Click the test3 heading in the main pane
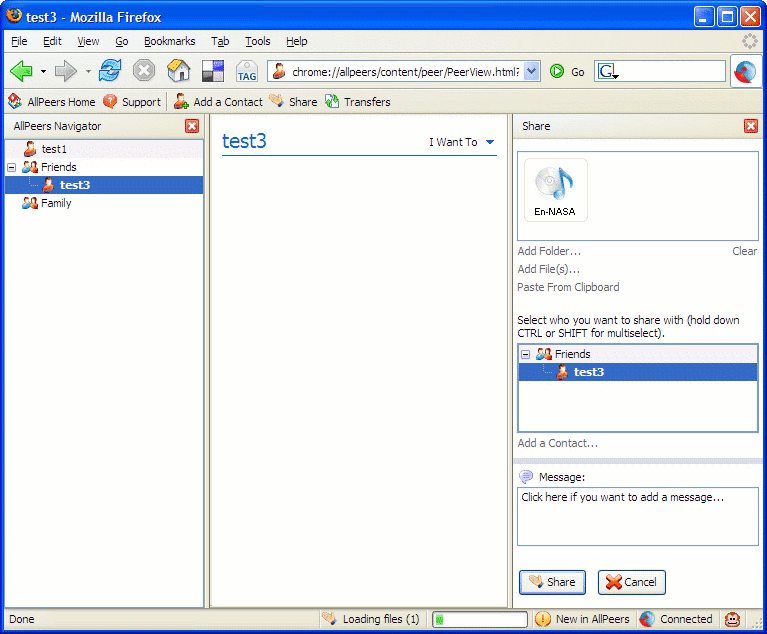The height and width of the screenshot is (634, 767). tap(244, 141)
